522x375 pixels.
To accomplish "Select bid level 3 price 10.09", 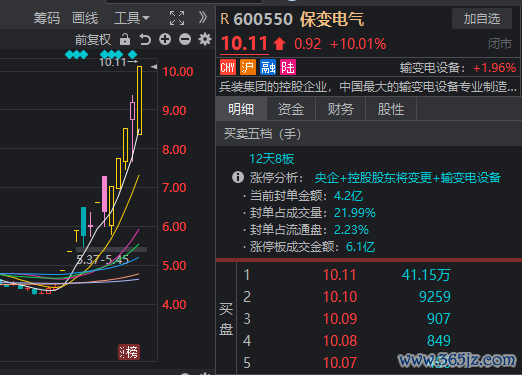I will [340, 319].
